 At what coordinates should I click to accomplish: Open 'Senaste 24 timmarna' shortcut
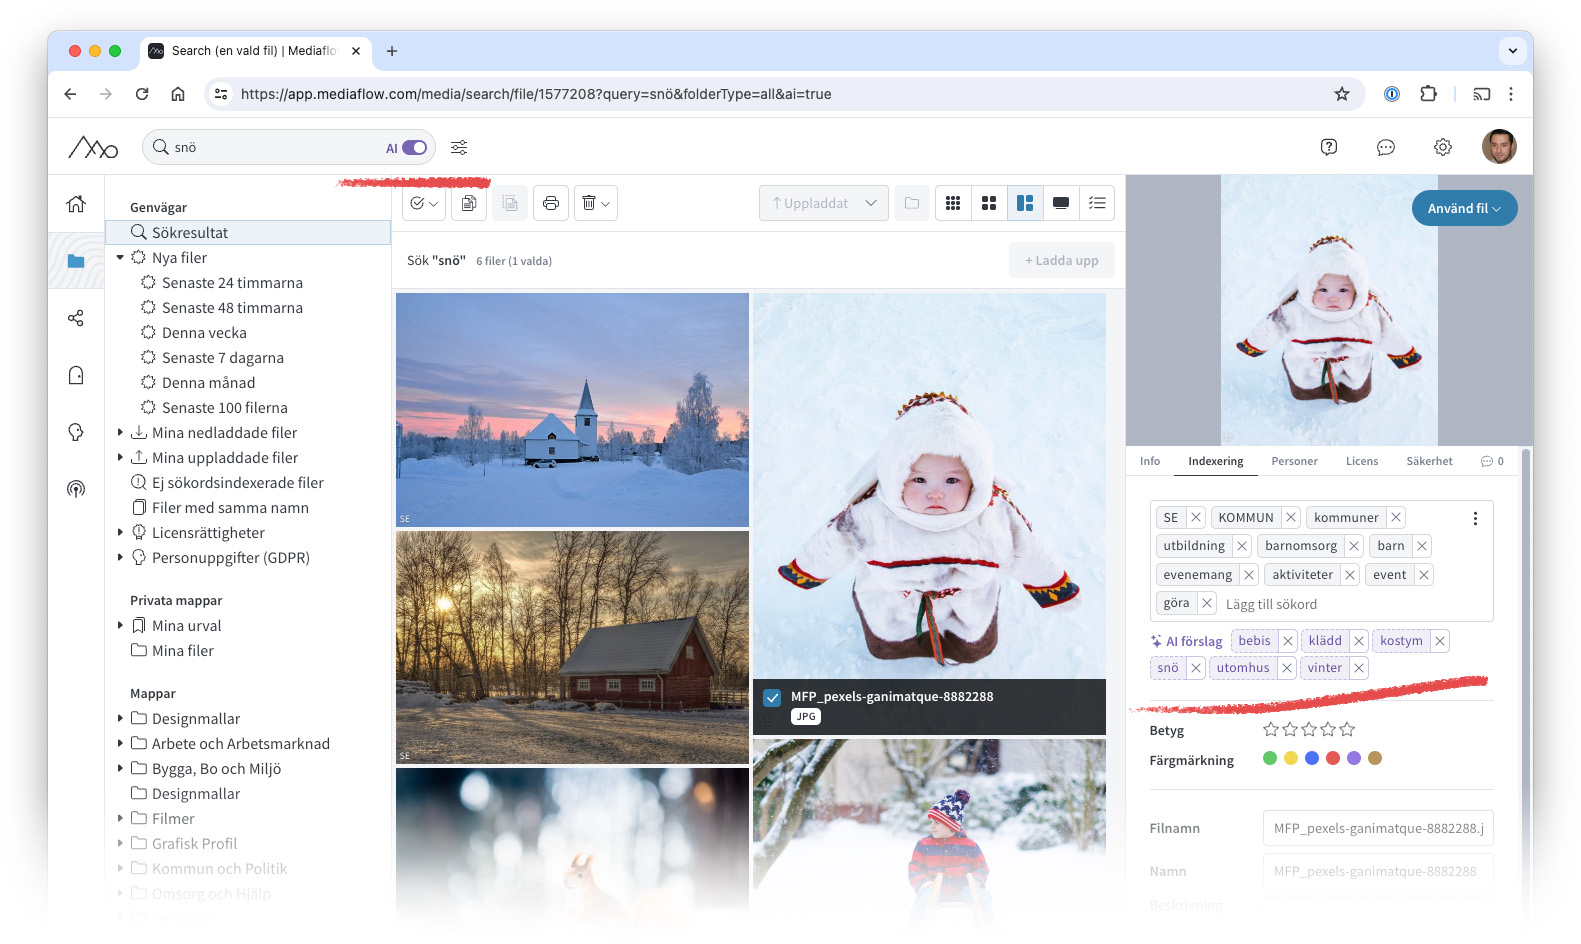pos(232,283)
